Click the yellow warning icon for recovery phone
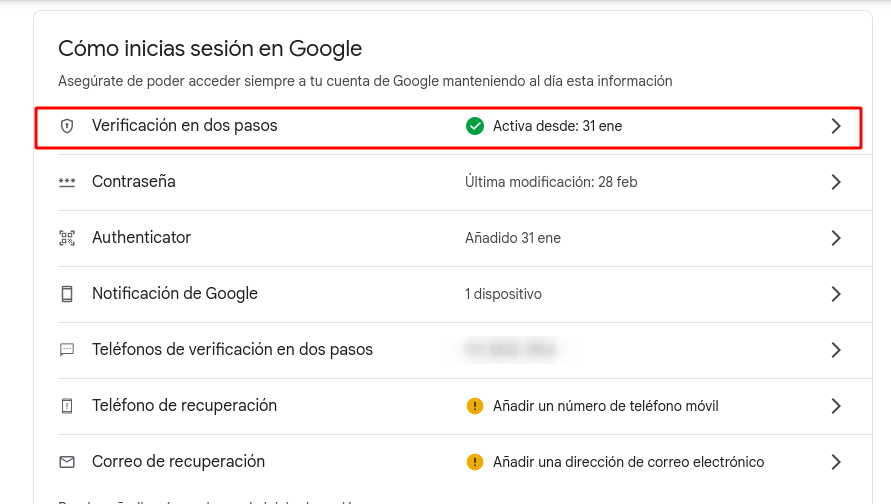Screen dimensions: 891x504 pos(475,406)
